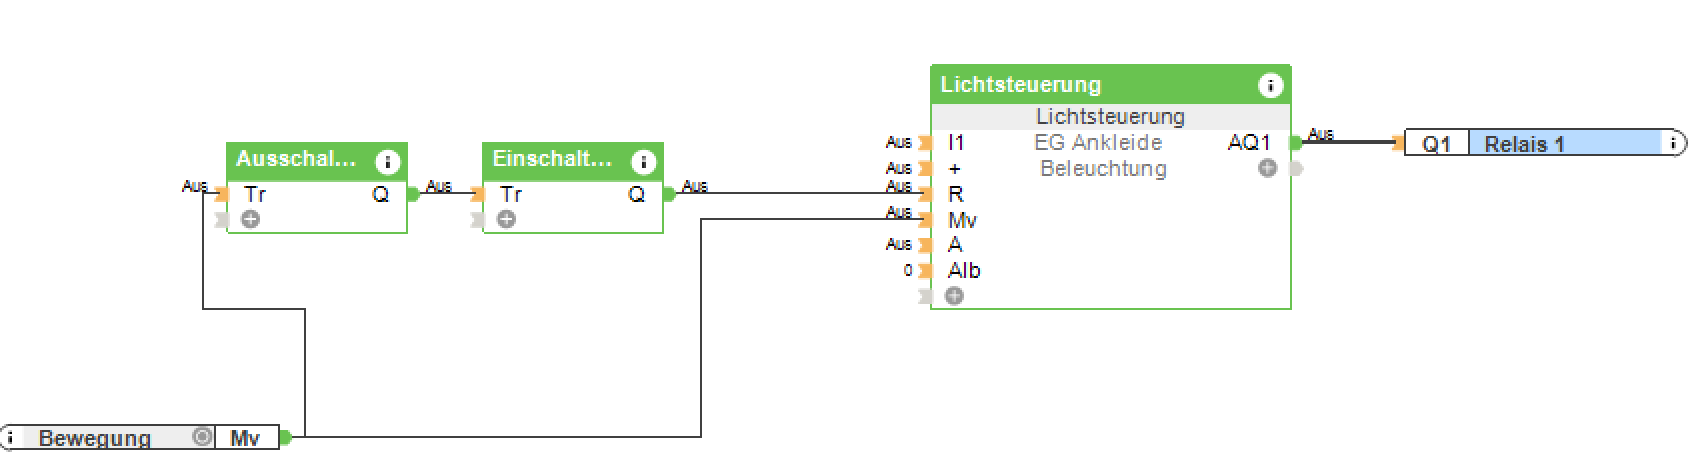Click Q output connector of Einschalt block
1700x465 pixels.
668,194
